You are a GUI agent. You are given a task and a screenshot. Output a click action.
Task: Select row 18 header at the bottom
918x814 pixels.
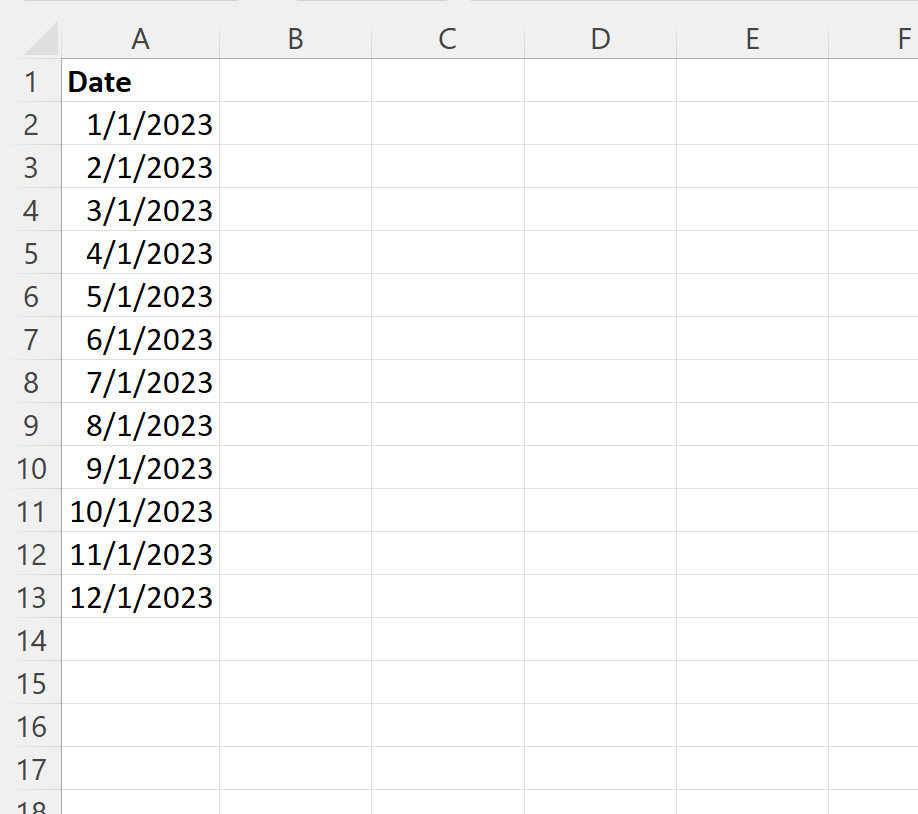point(33,808)
